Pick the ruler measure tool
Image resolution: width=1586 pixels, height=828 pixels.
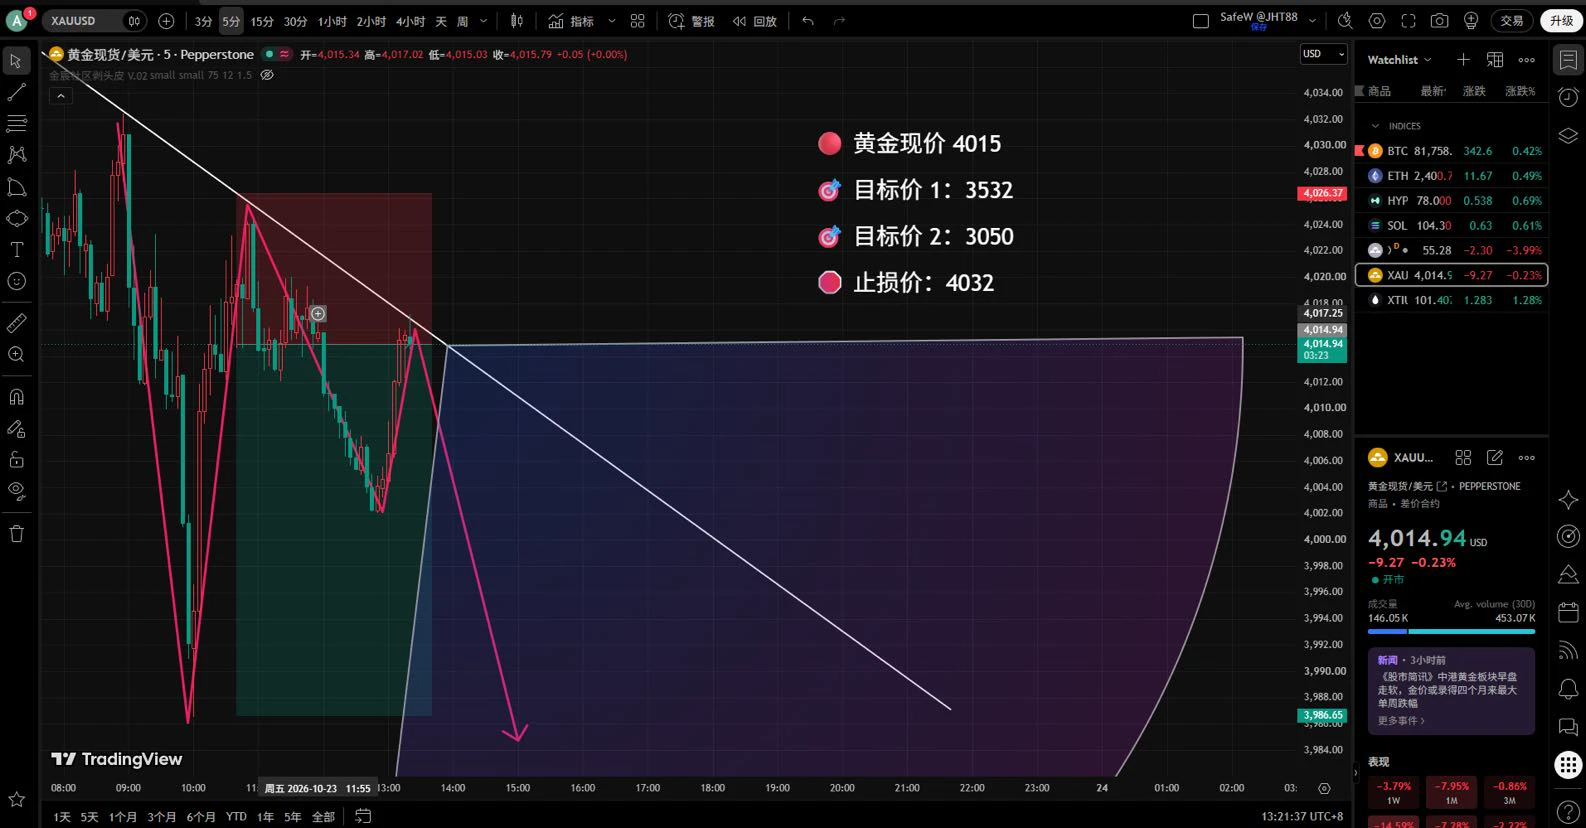pos(17,323)
